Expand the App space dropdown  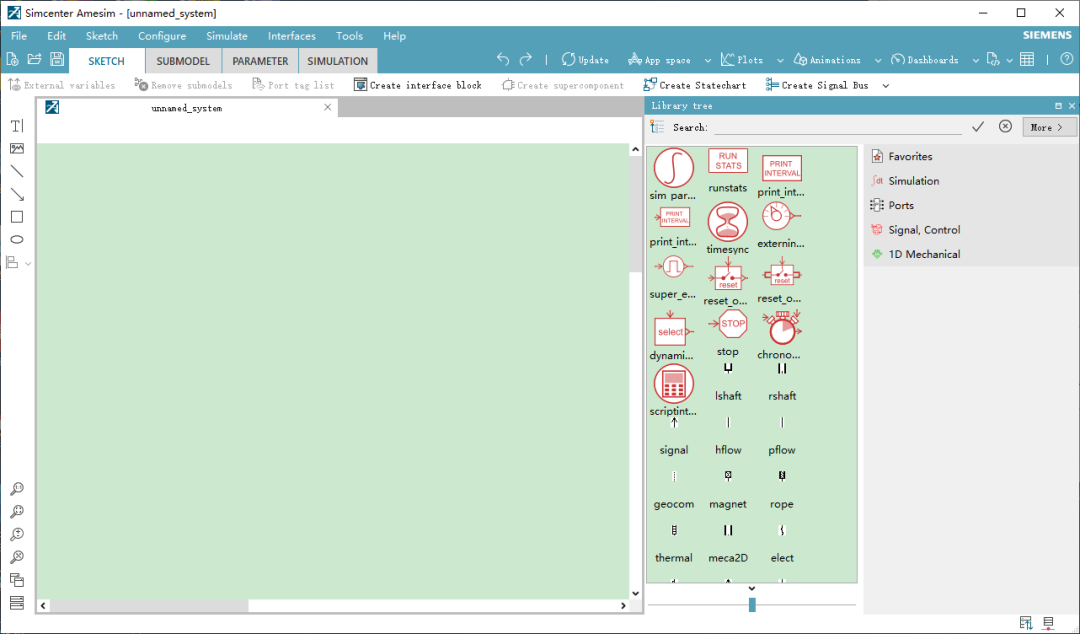(x=707, y=59)
